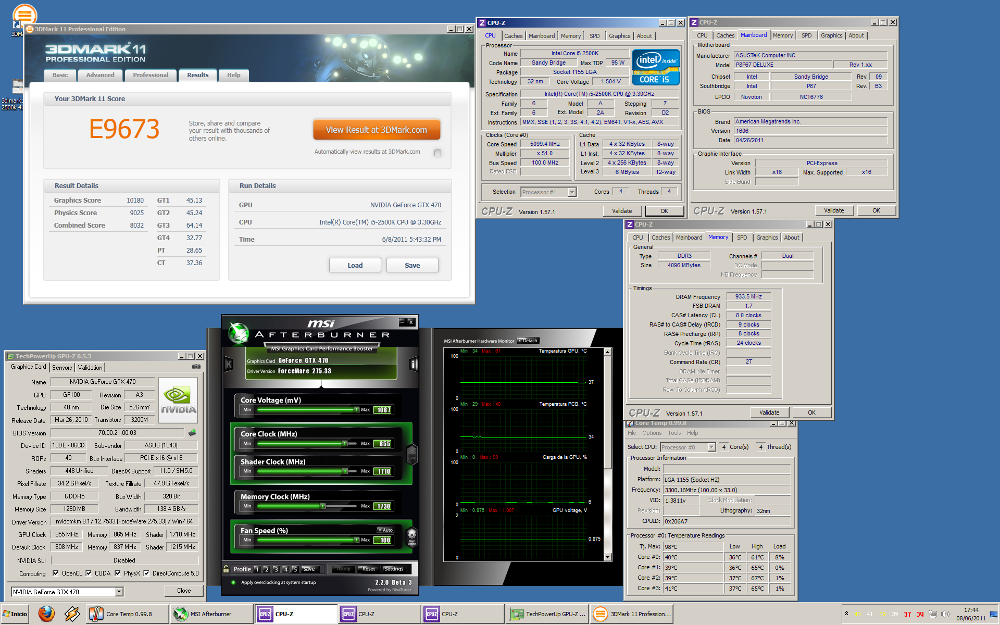Activate the TechPowerUp GPU-Z taskbar button
The height and width of the screenshot is (625, 1000).
pyautogui.click(x=547, y=614)
